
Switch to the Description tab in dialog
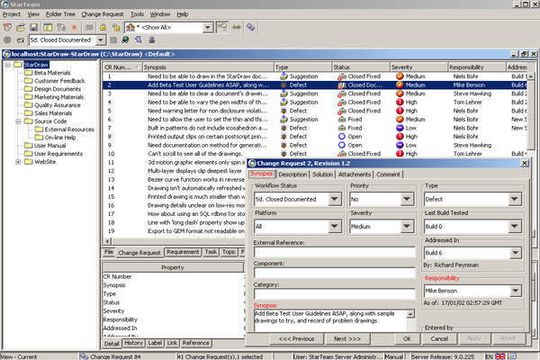[x=293, y=174]
